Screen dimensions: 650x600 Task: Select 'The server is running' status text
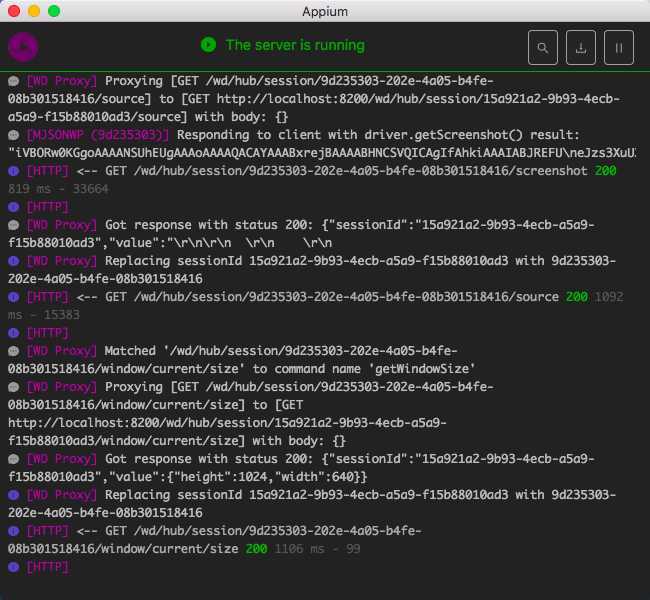pyautogui.click(x=295, y=45)
